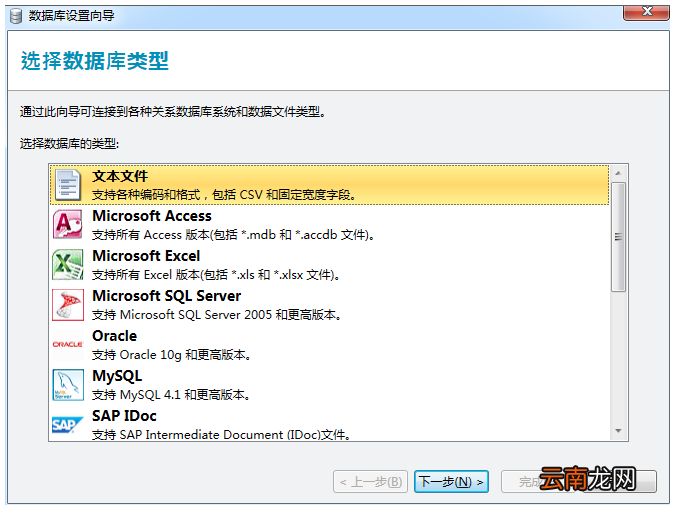Click the MySQL dolphin icon

(68, 385)
